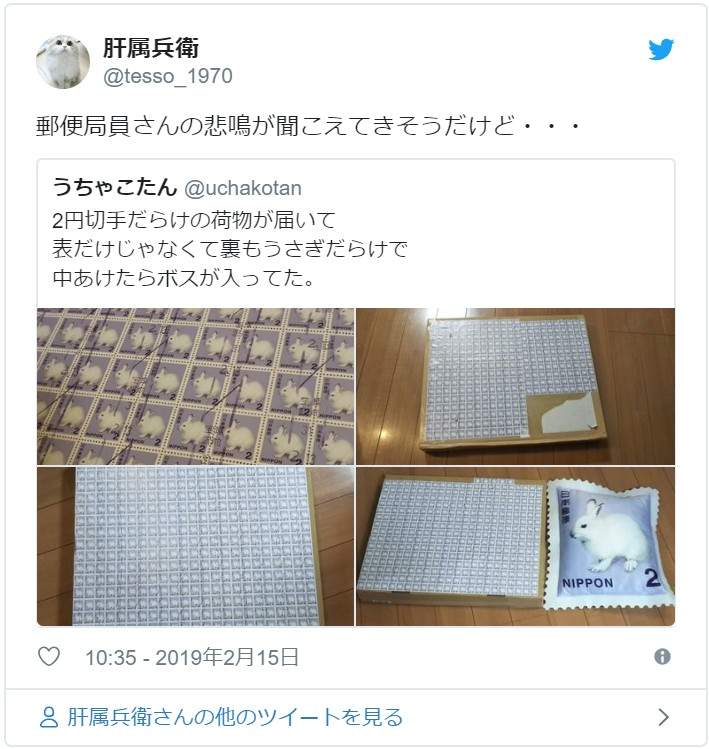Click the person icon beside 肝属兵衛さん
The width and height of the screenshot is (709, 749).
click(49, 717)
